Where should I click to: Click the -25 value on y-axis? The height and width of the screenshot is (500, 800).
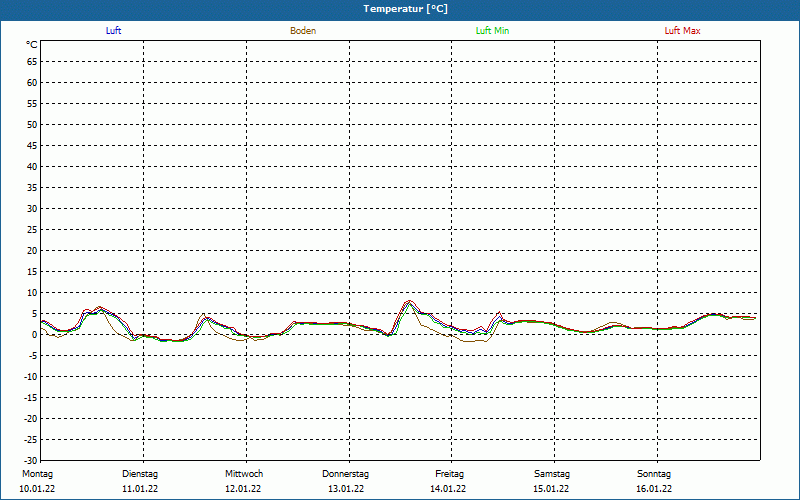31,440
